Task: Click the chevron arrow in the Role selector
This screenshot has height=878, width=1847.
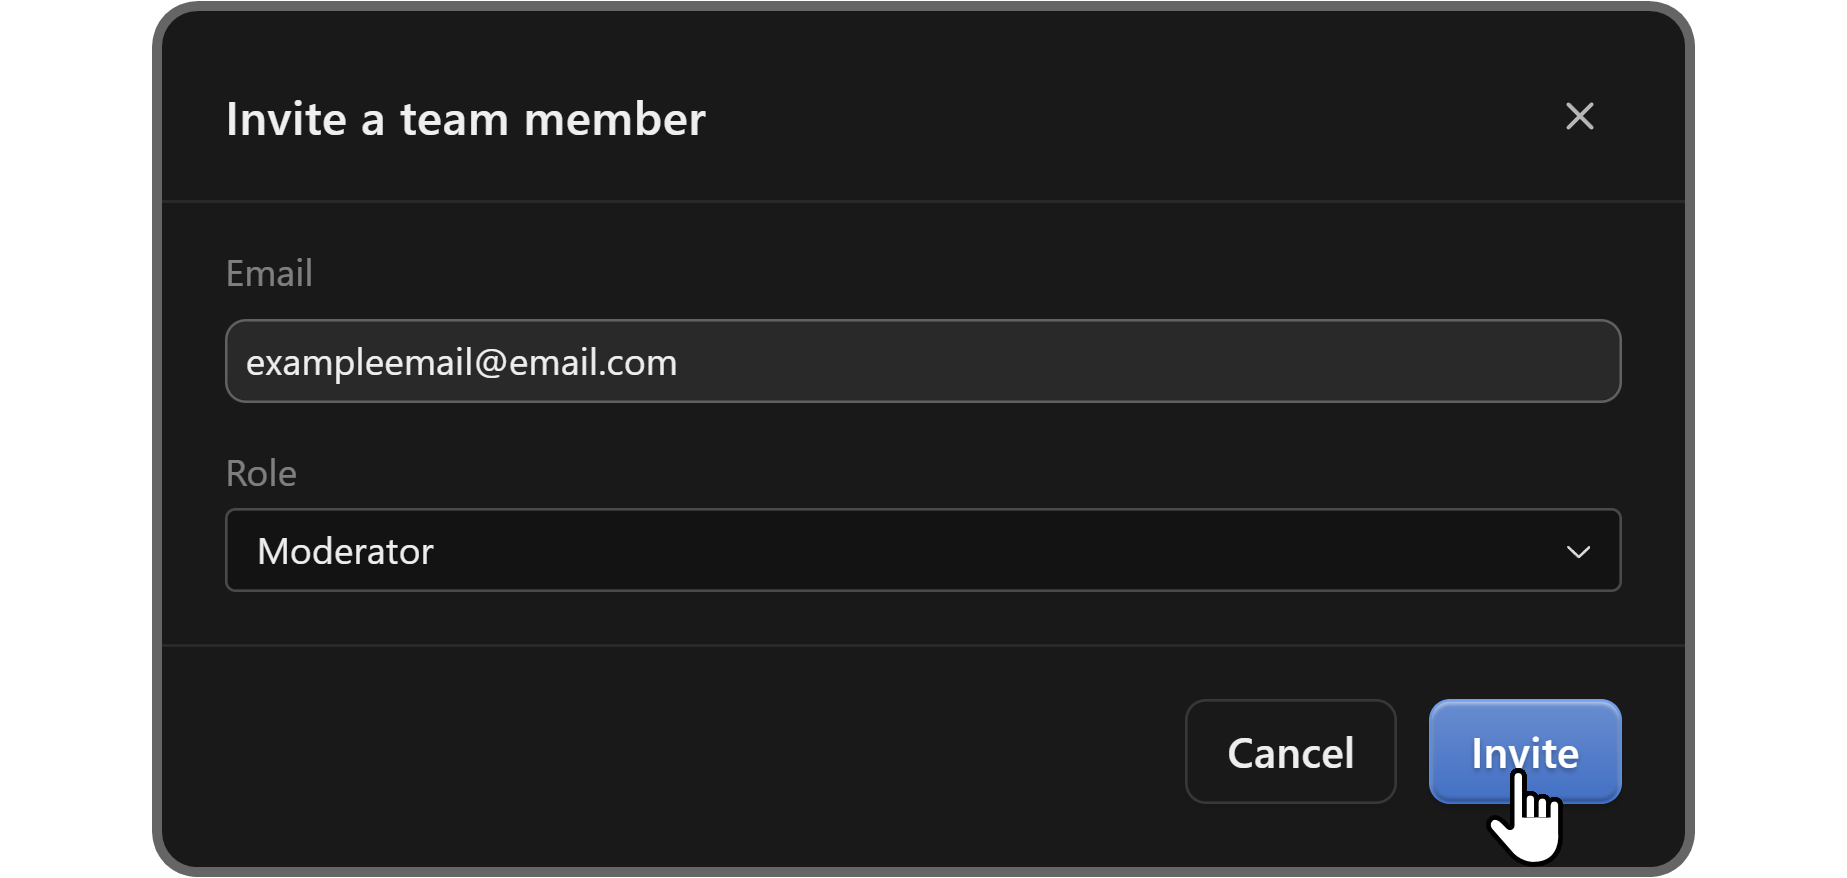Action: tap(1578, 552)
